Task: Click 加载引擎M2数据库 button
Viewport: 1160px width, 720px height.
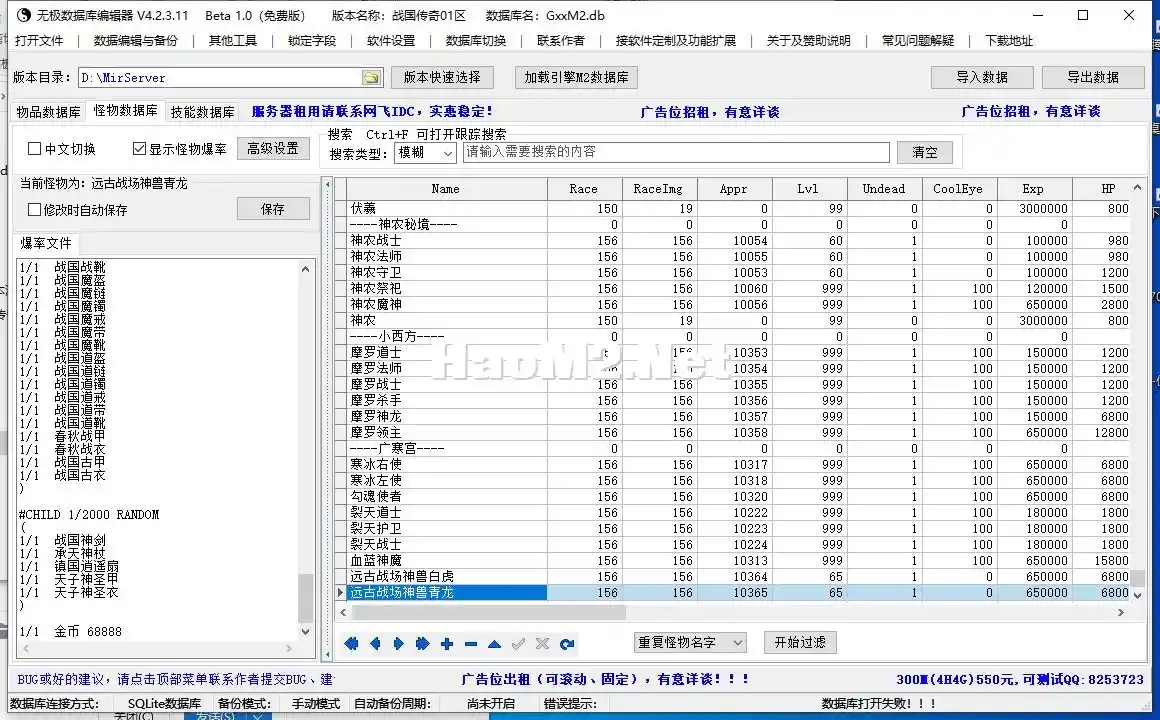Action: tap(576, 77)
